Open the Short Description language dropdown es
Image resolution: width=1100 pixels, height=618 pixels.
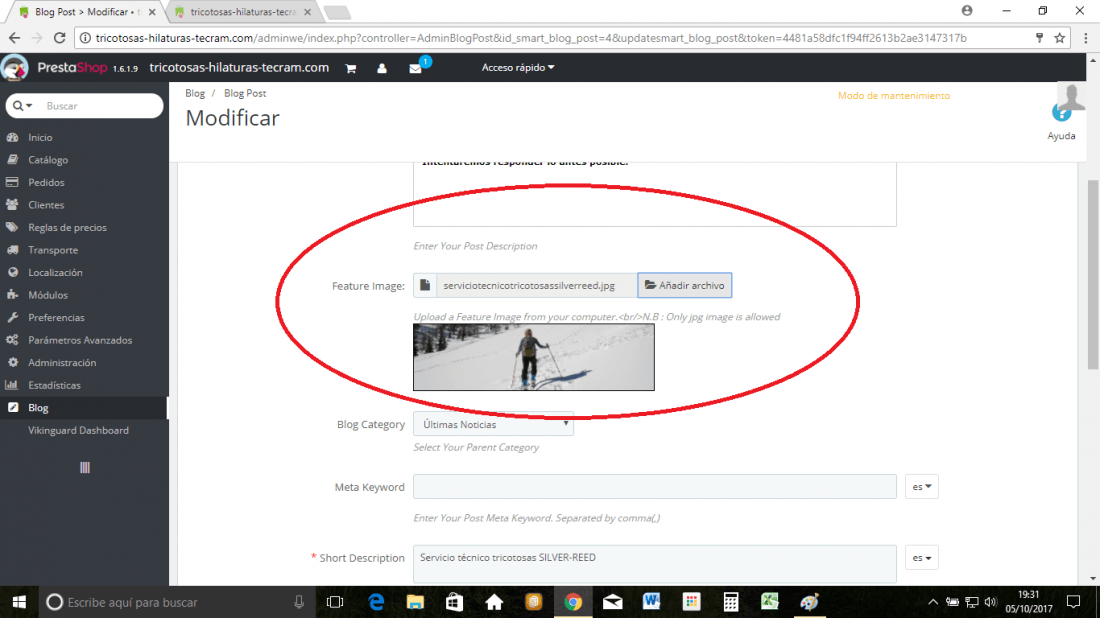[x=922, y=558]
